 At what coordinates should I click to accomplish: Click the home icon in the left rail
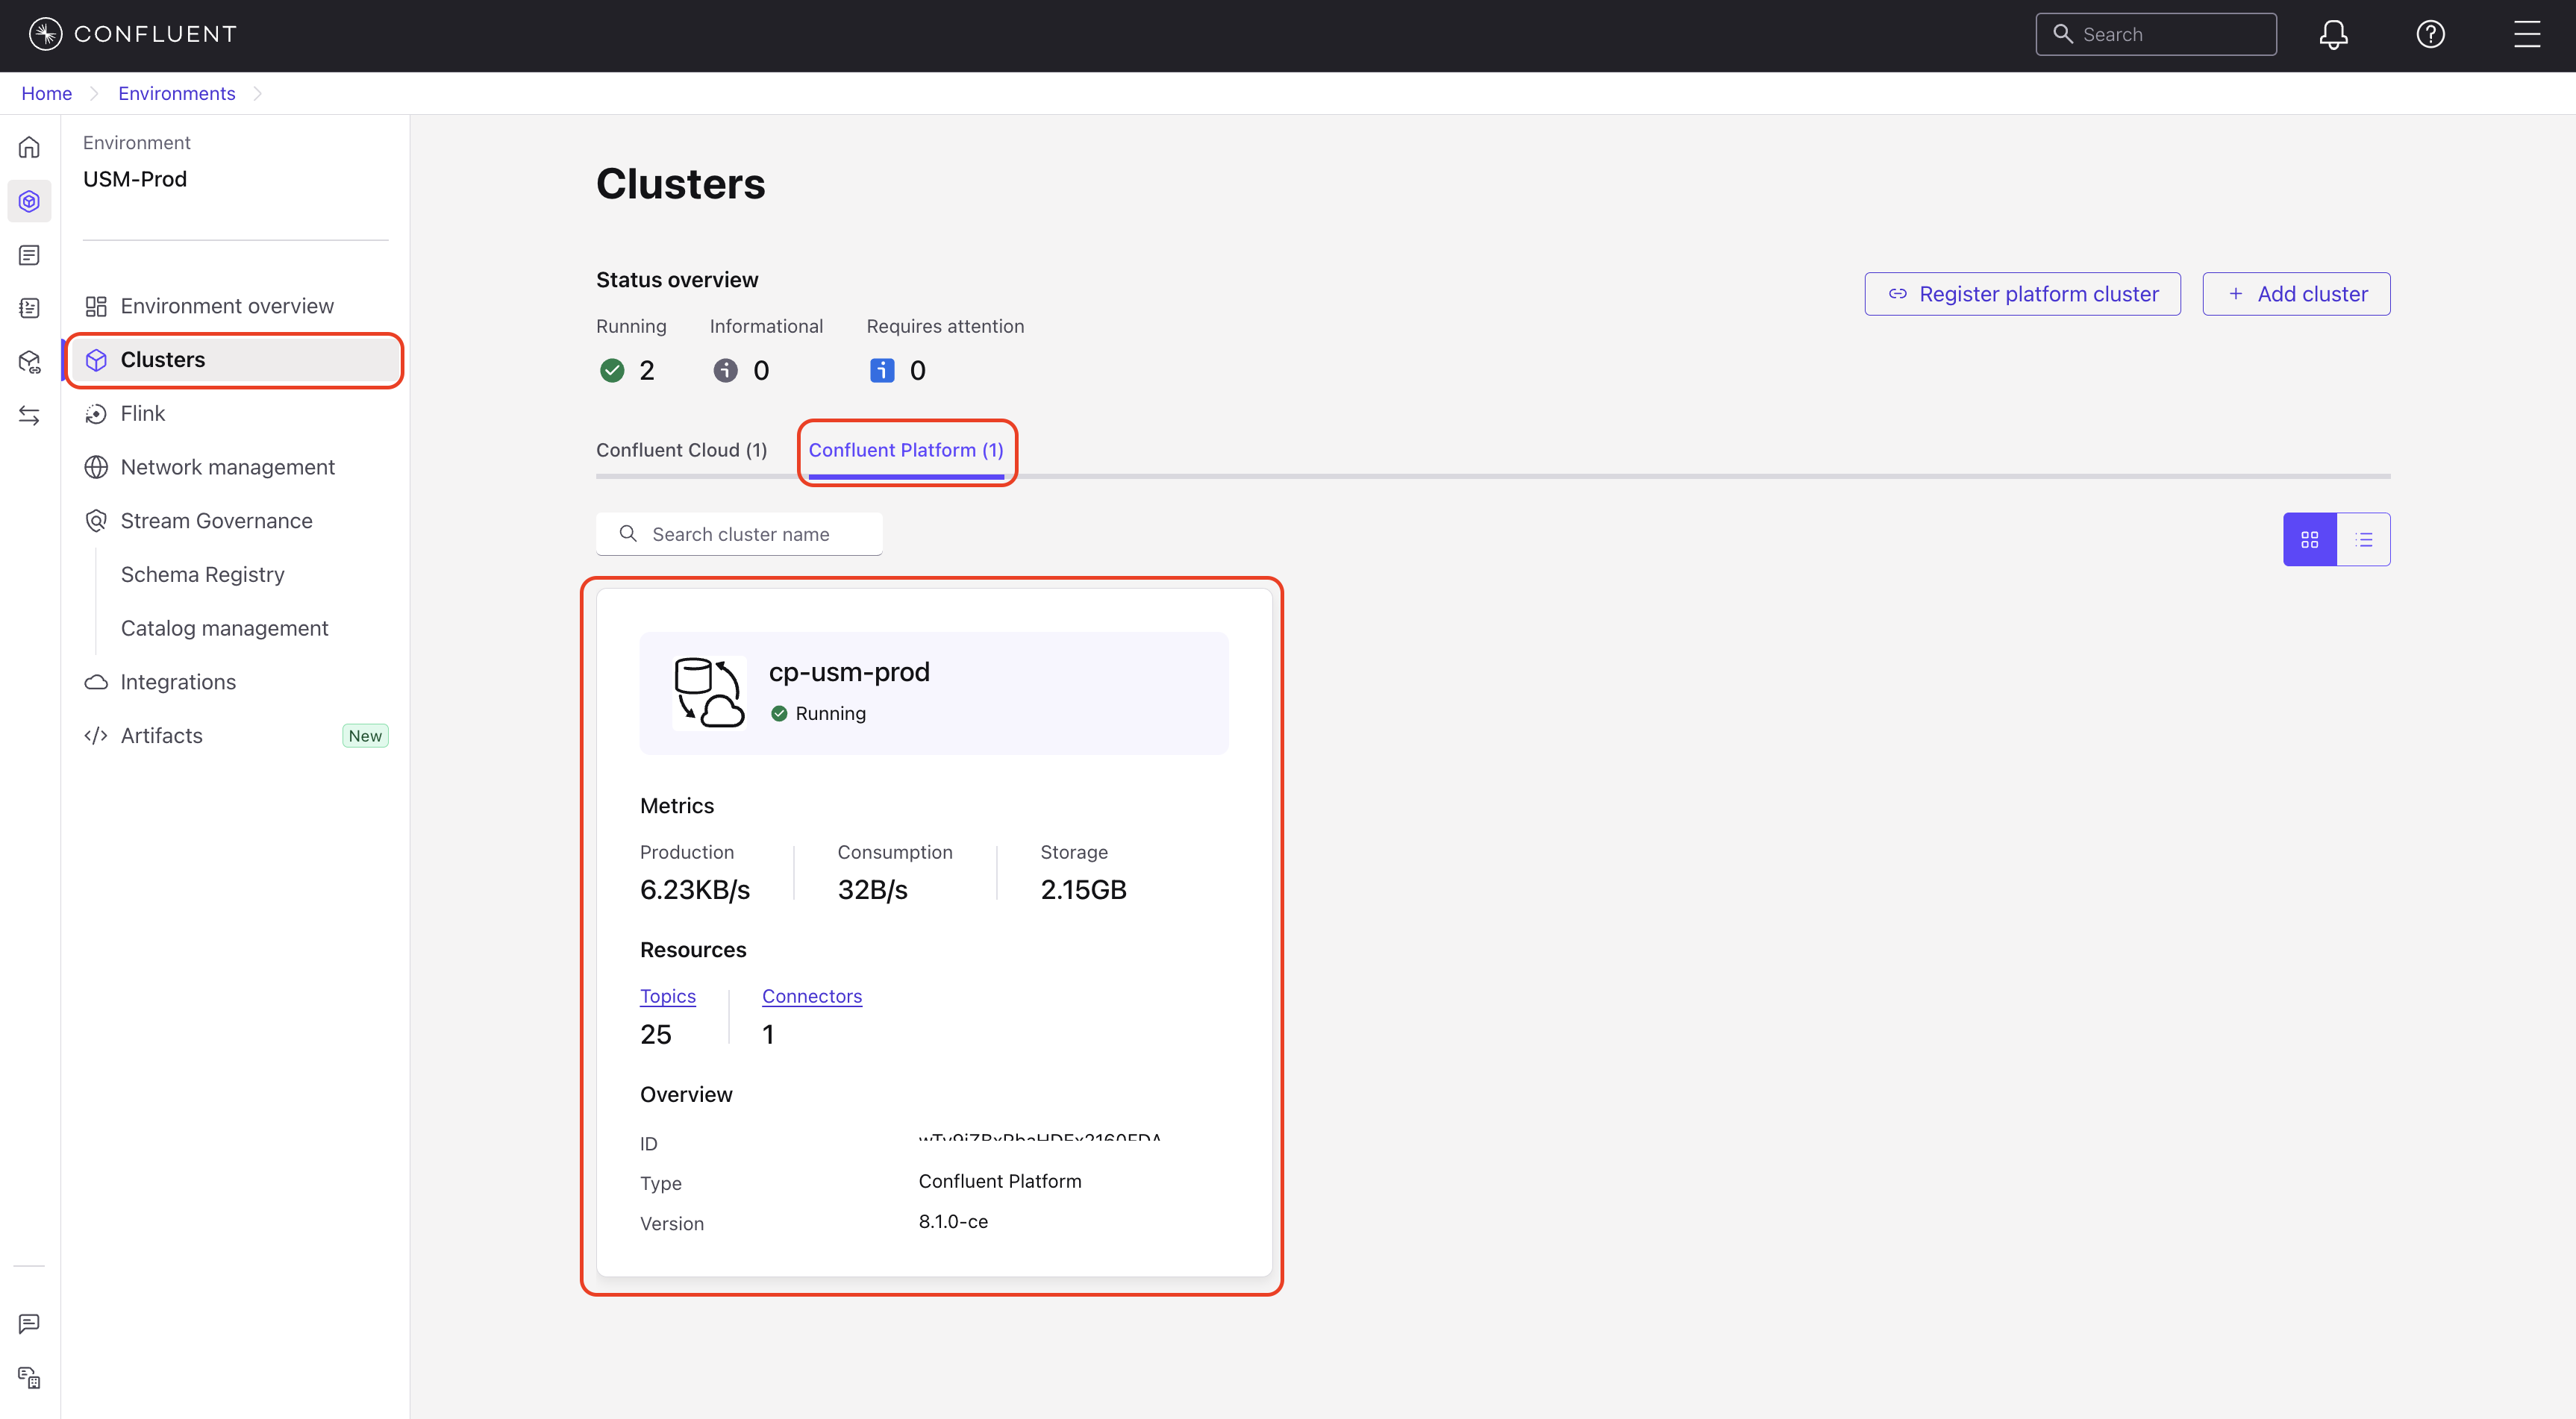coord(29,148)
